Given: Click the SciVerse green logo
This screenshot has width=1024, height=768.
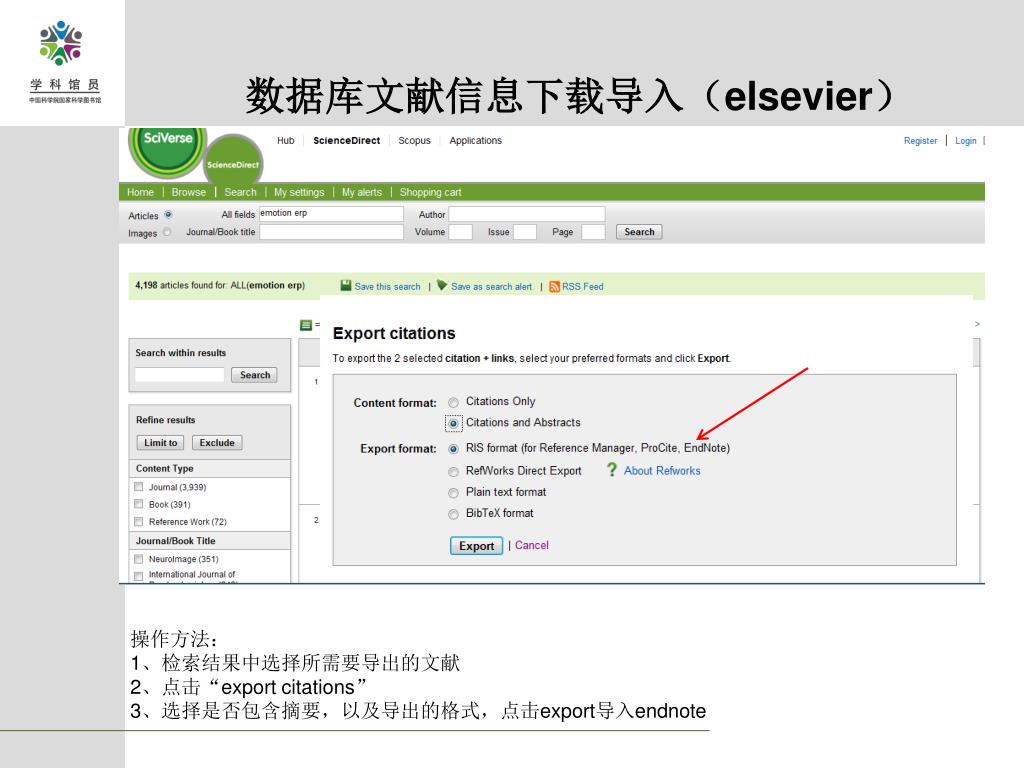Looking at the screenshot, I should click(x=167, y=152).
